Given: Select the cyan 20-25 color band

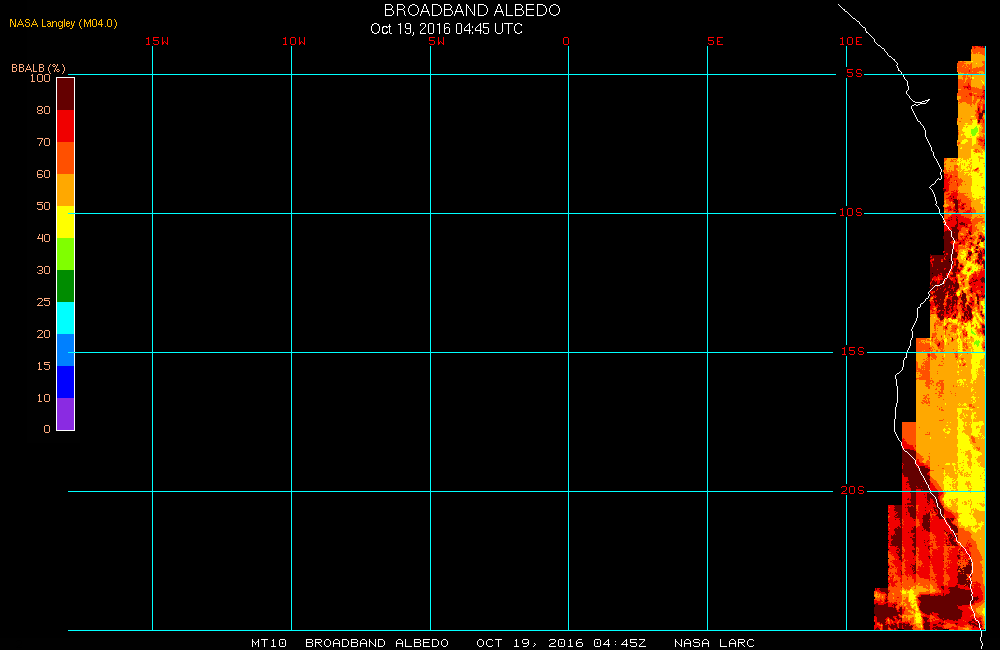Looking at the screenshot, I should pyautogui.click(x=66, y=318).
